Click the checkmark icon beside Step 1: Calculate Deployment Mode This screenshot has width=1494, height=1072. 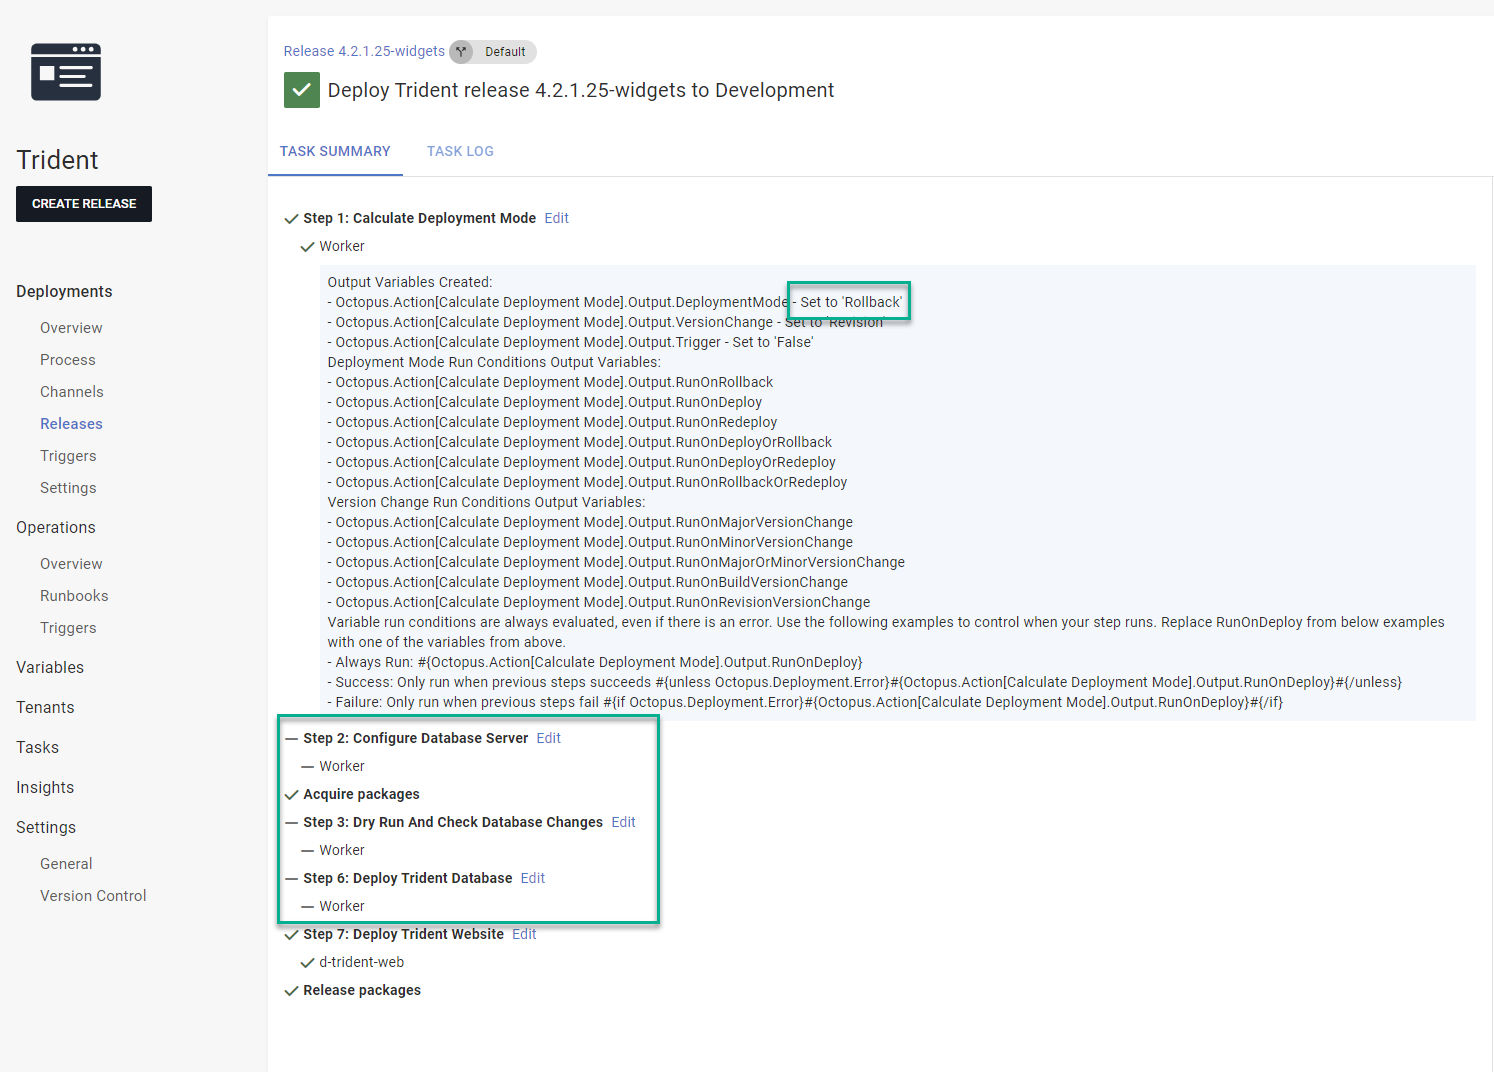(291, 218)
